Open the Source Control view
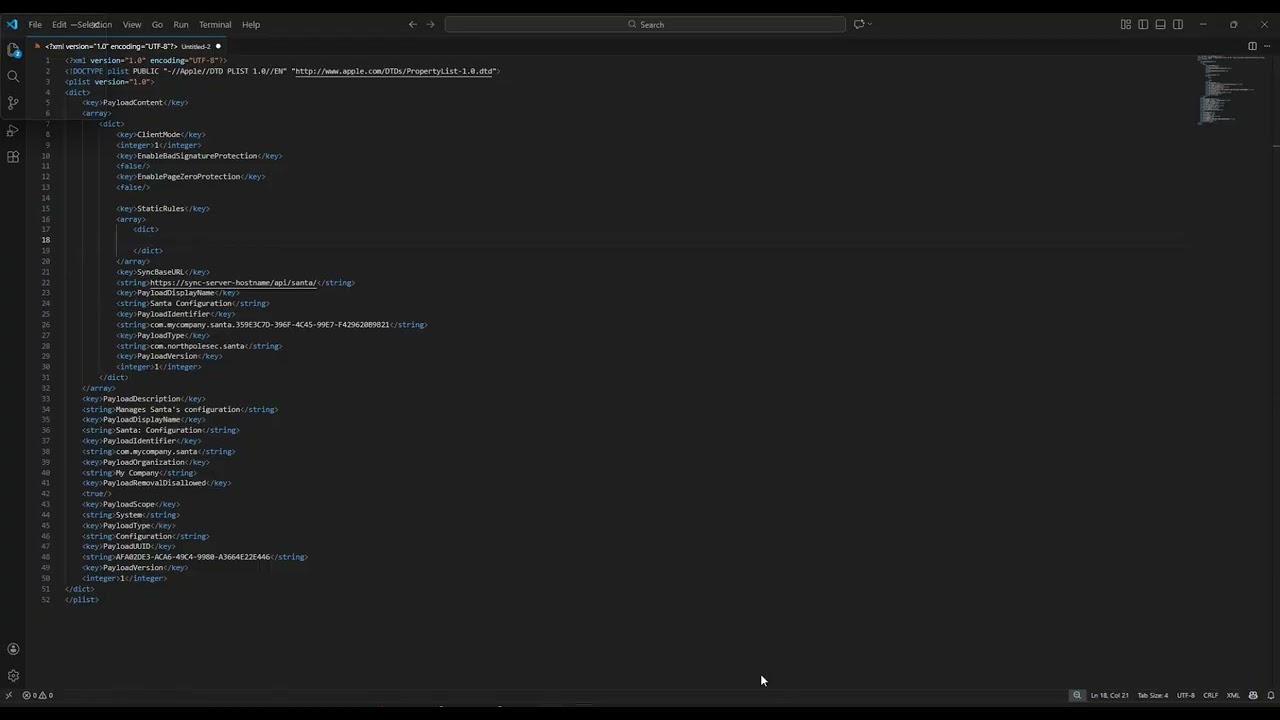The height and width of the screenshot is (720, 1280). click(13, 103)
